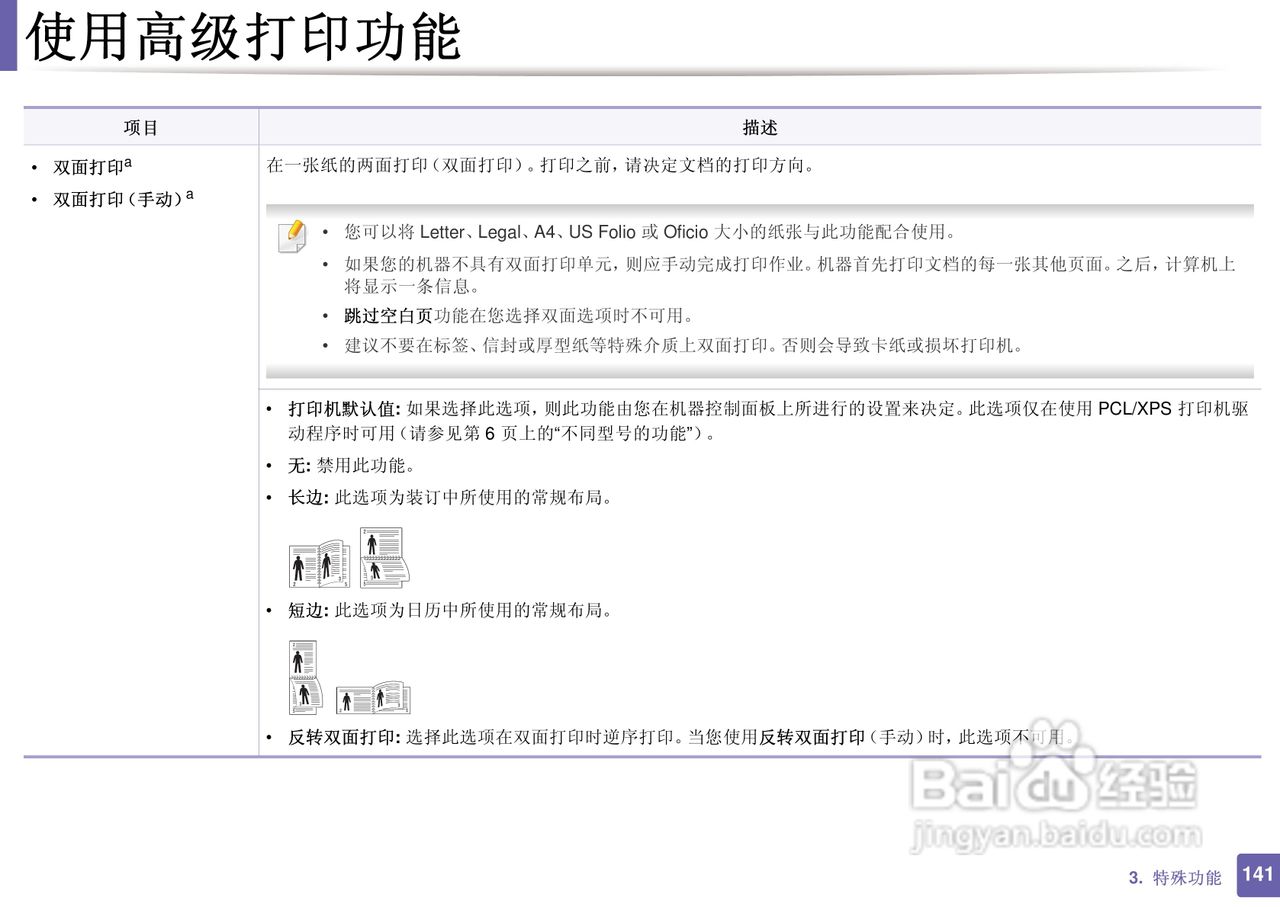1280x907 pixels.
Task: Click the 描述 column header
Action: coord(760,128)
